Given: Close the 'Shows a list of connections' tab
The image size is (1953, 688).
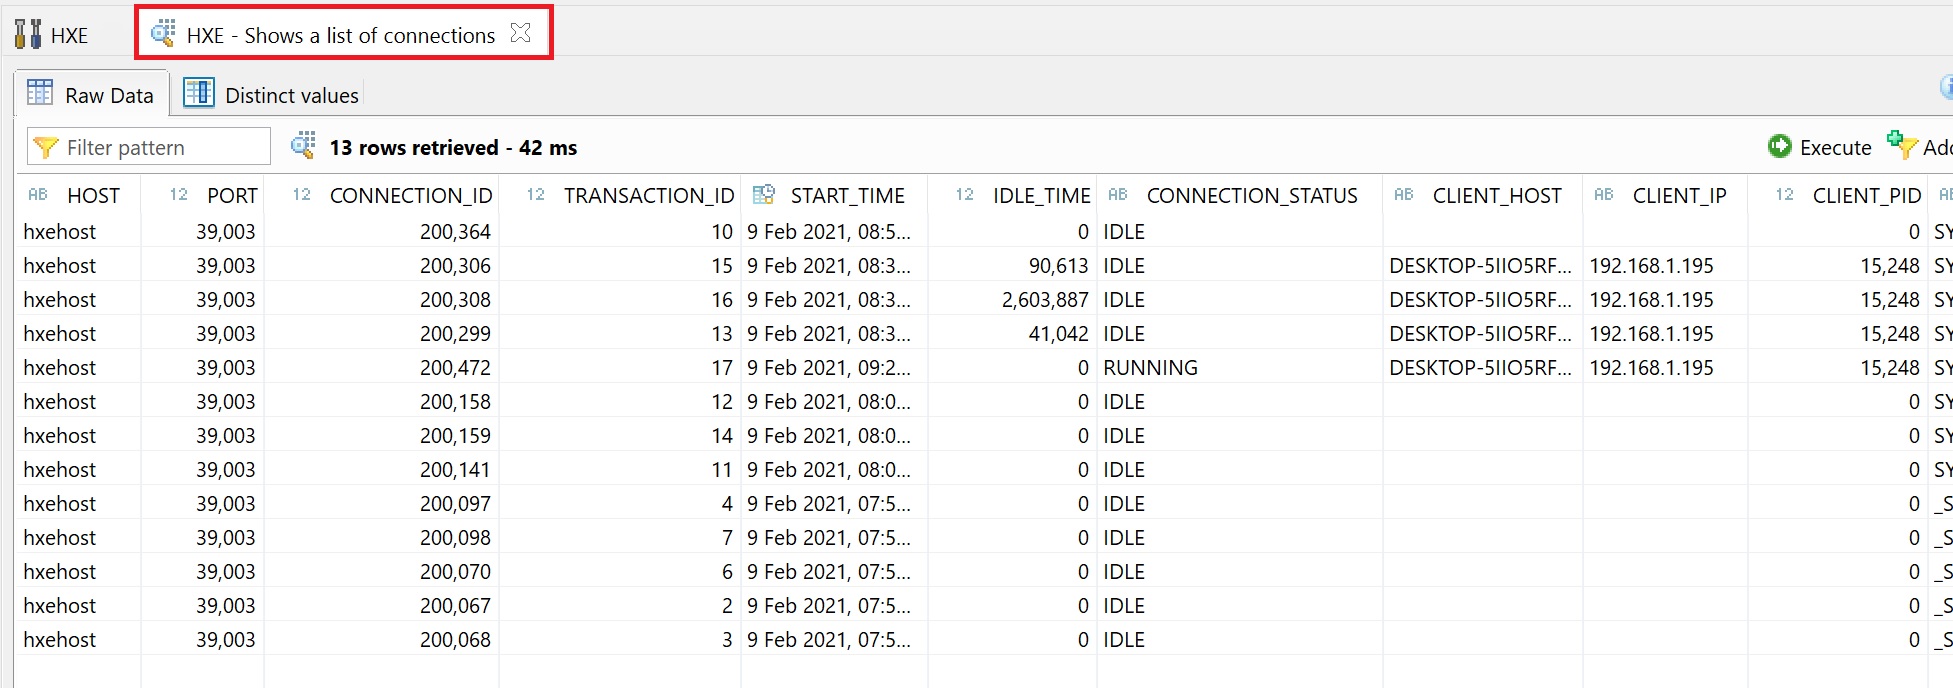Looking at the screenshot, I should [x=520, y=33].
